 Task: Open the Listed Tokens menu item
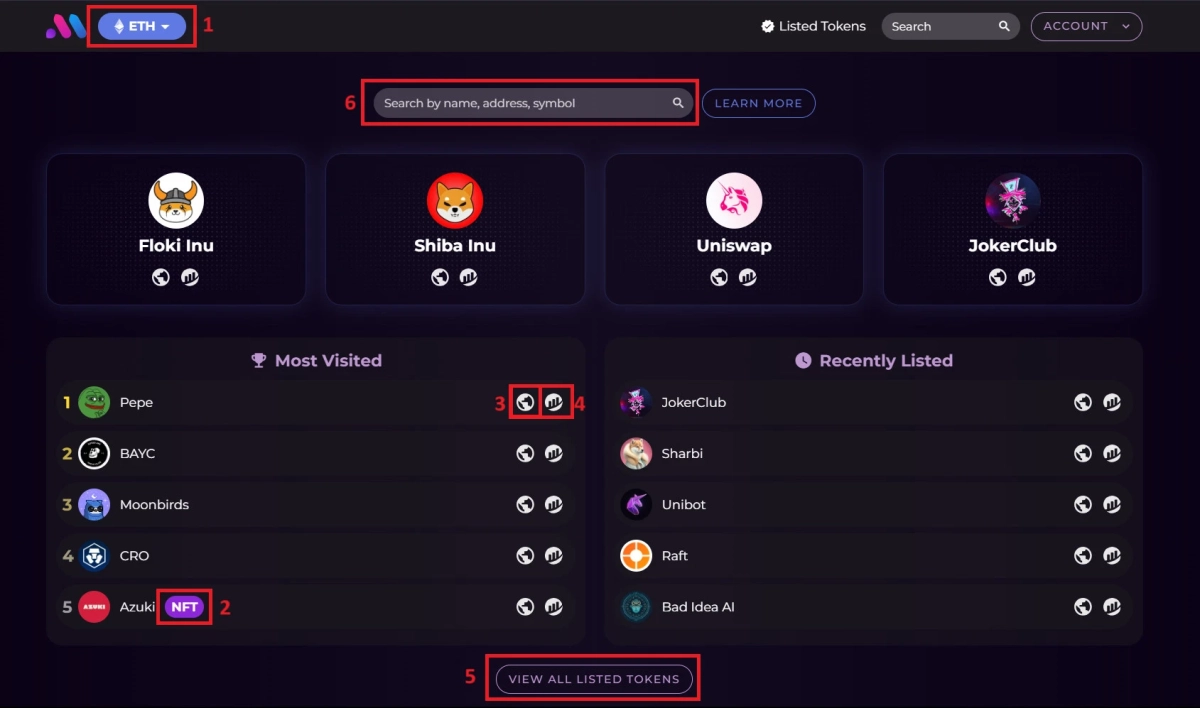tap(812, 26)
